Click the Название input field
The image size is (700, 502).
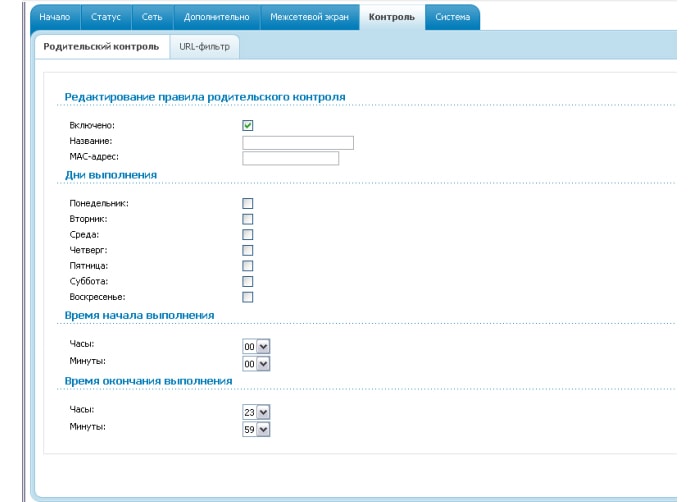tap(298, 143)
